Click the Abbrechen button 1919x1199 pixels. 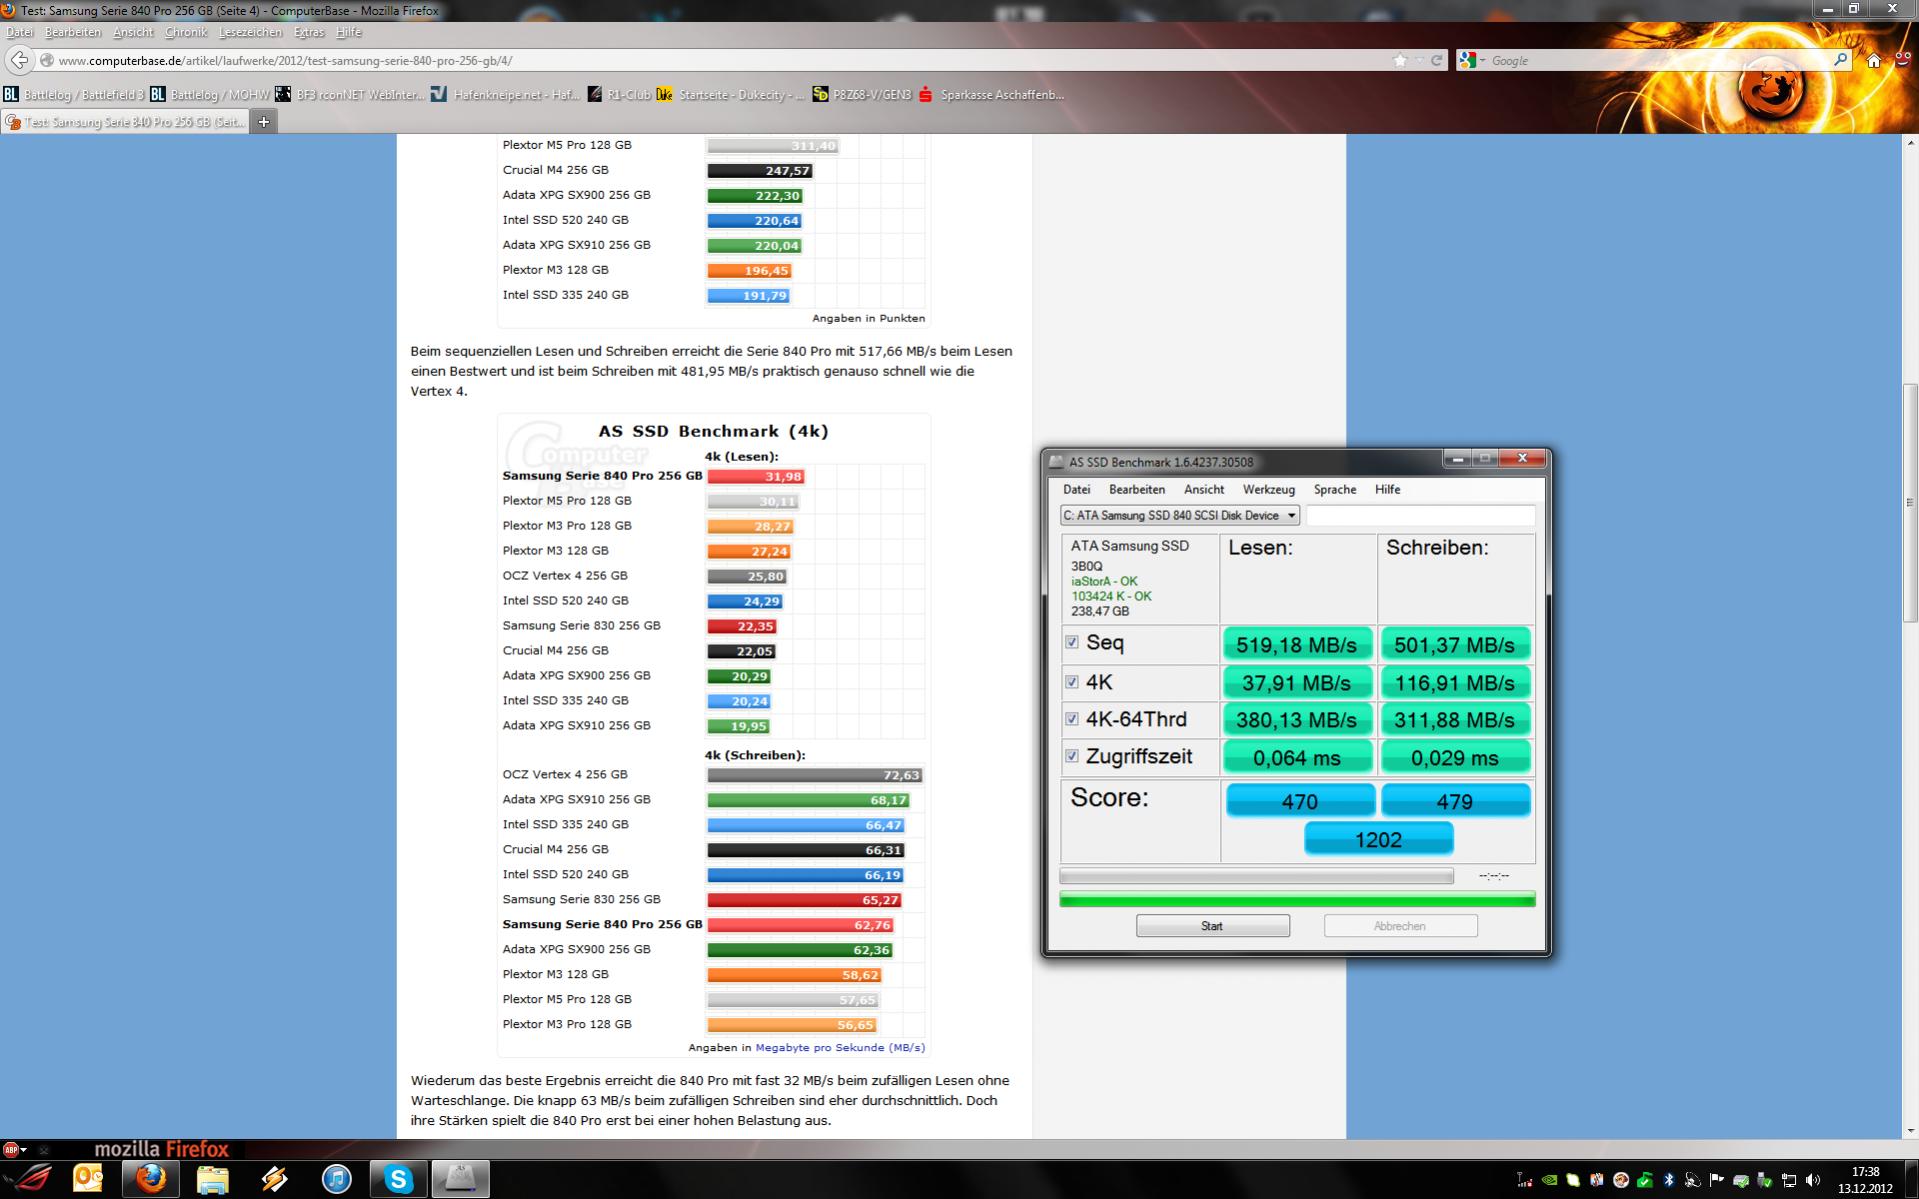point(1400,926)
